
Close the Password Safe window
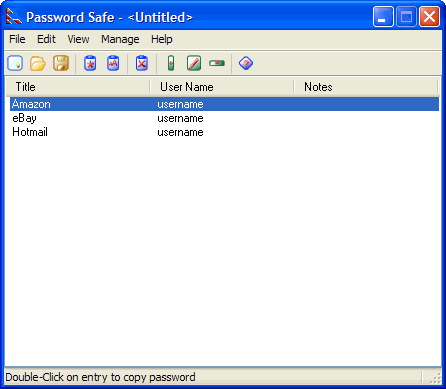[x=429, y=17]
